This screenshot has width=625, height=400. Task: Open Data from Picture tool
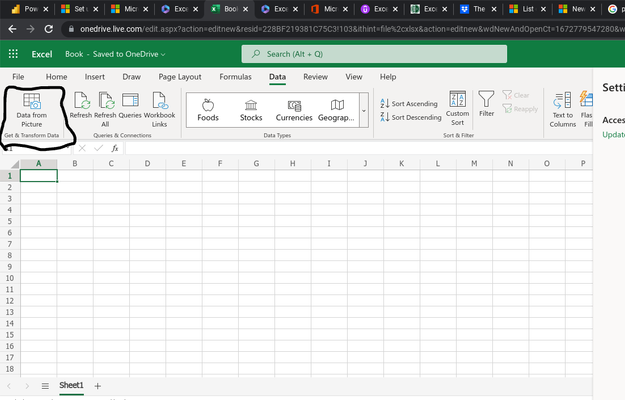coord(31,110)
